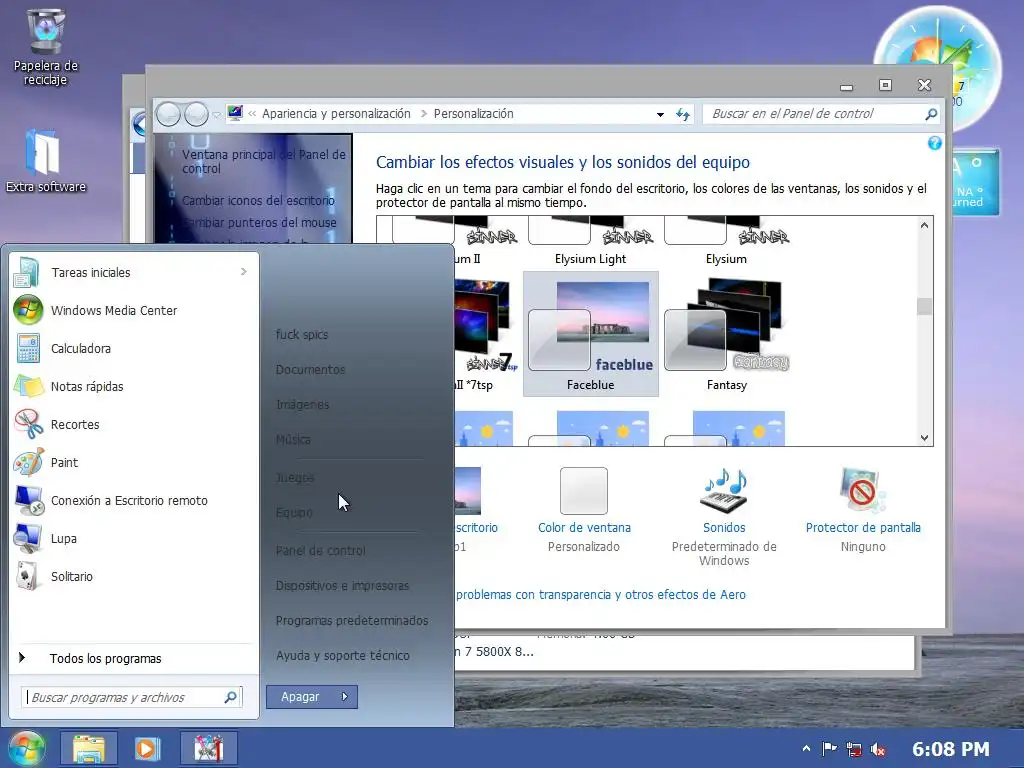Click the Tareas iniciales icon
This screenshot has width=1024, height=768.
tap(27, 272)
